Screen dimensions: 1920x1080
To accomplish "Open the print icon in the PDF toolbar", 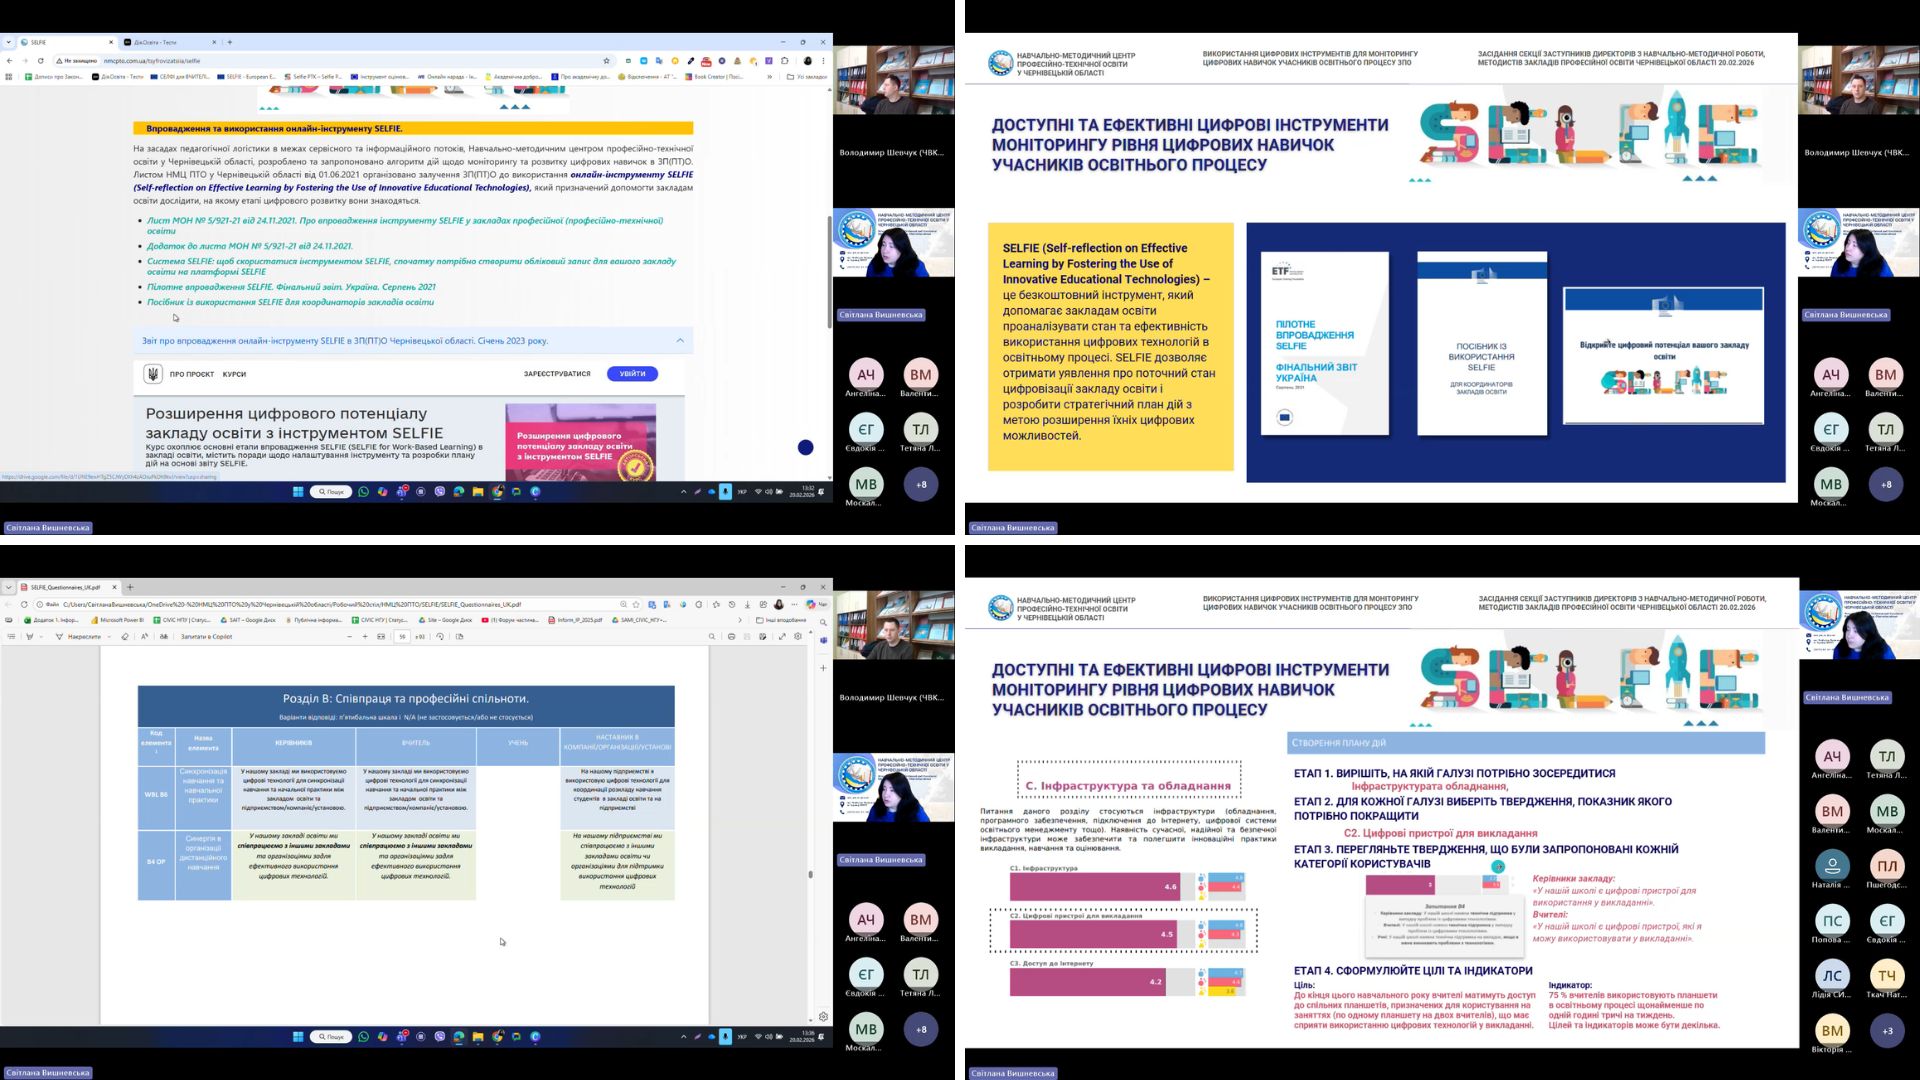I will (x=731, y=636).
